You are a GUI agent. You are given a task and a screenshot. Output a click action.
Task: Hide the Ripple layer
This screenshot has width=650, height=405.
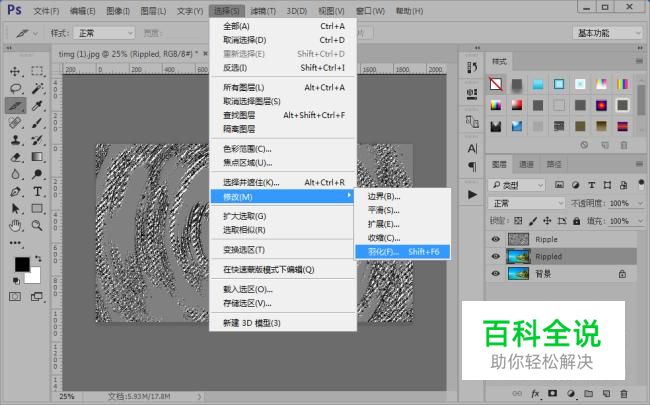(x=495, y=239)
